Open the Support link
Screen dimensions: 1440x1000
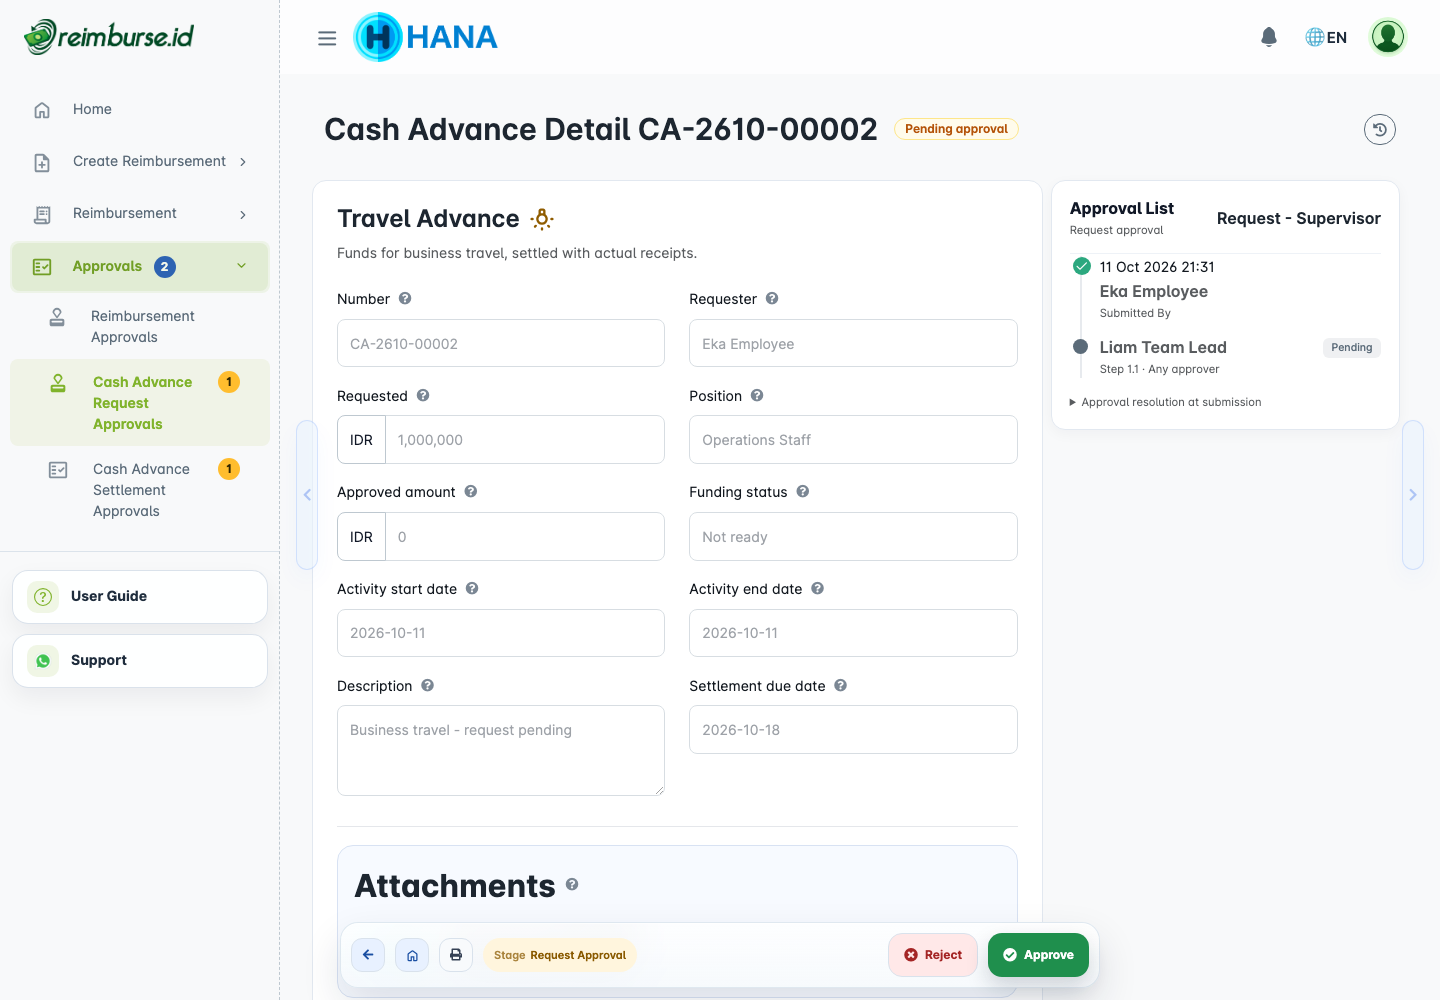click(x=140, y=661)
